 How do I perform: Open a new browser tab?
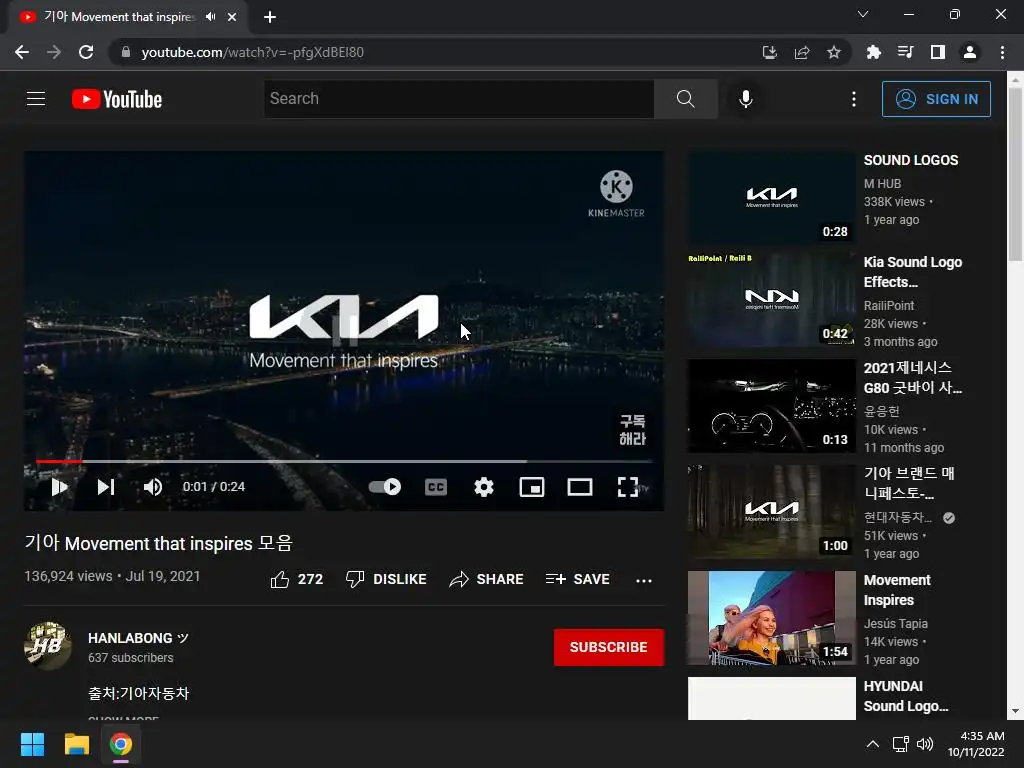pyautogui.click(x=270, y=17)
